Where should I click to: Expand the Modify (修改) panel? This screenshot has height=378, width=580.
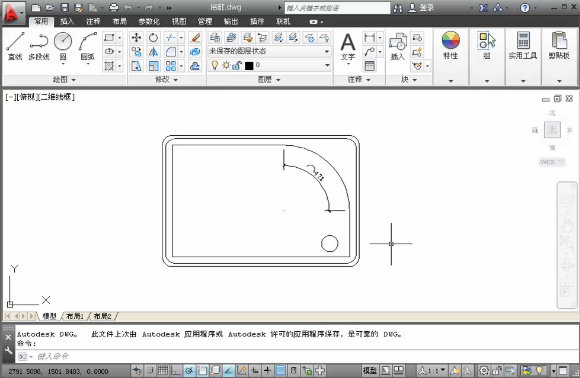click(x=166, y=80)
